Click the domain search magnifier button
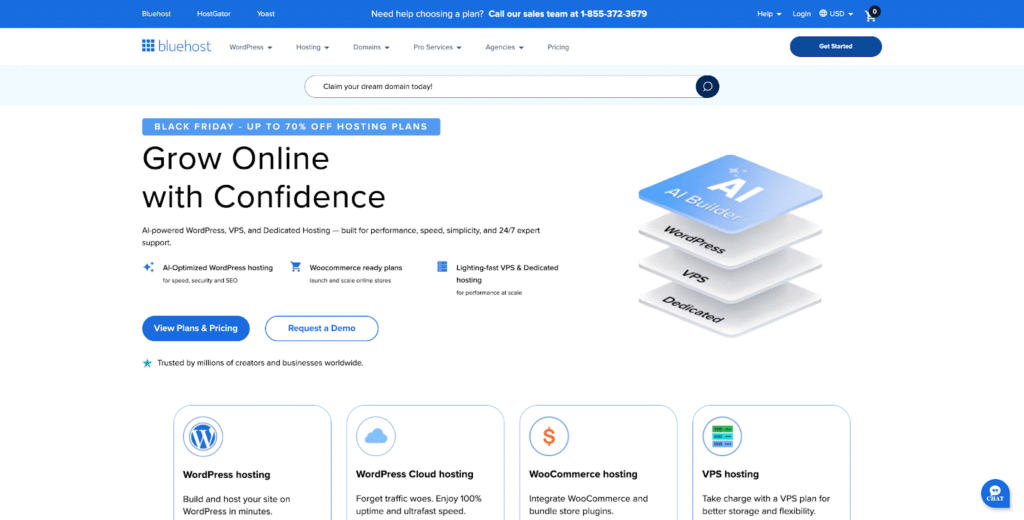1024x520 pixels. (x=707, y=87)
